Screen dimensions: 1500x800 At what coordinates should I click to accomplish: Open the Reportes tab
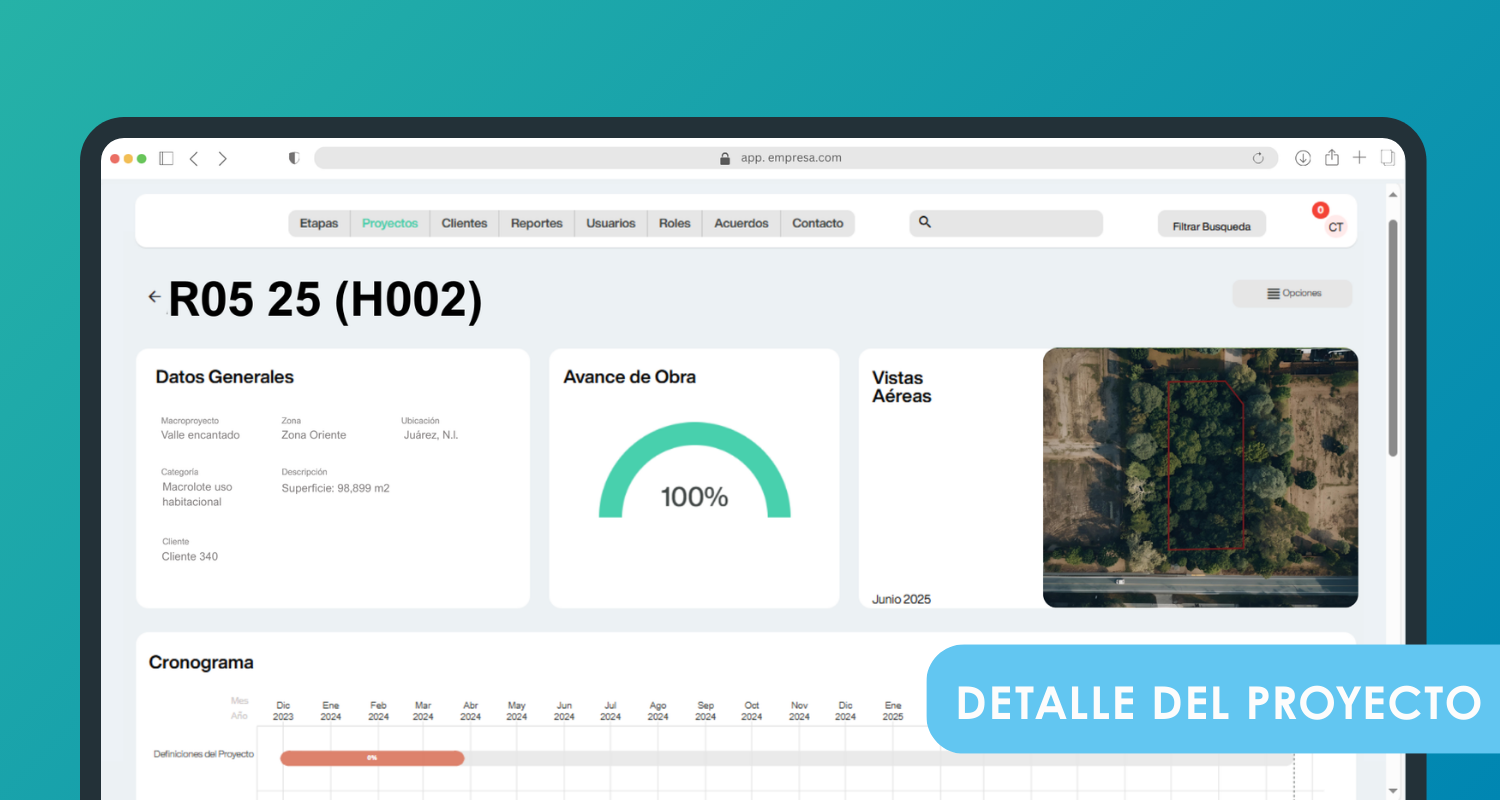(536, 223)
